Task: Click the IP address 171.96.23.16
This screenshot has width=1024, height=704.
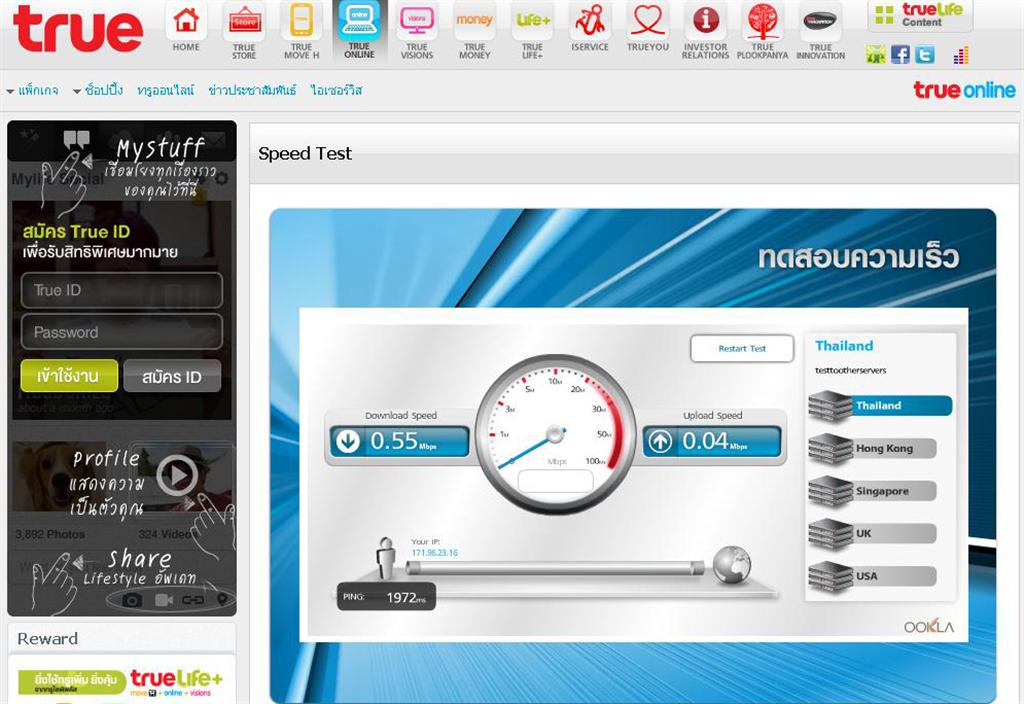Action: click(x=434, y=552)
